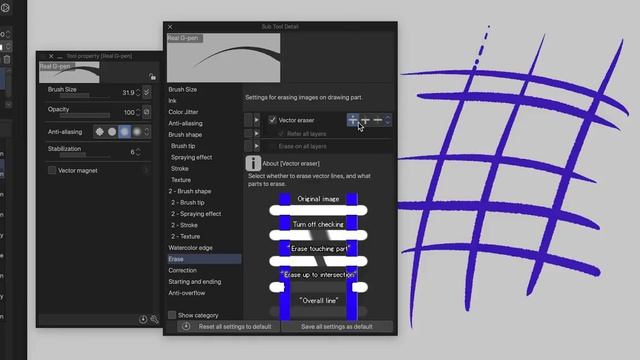Select the '2 - Stroke' category
Screen dimensions: 640x360
184,225
